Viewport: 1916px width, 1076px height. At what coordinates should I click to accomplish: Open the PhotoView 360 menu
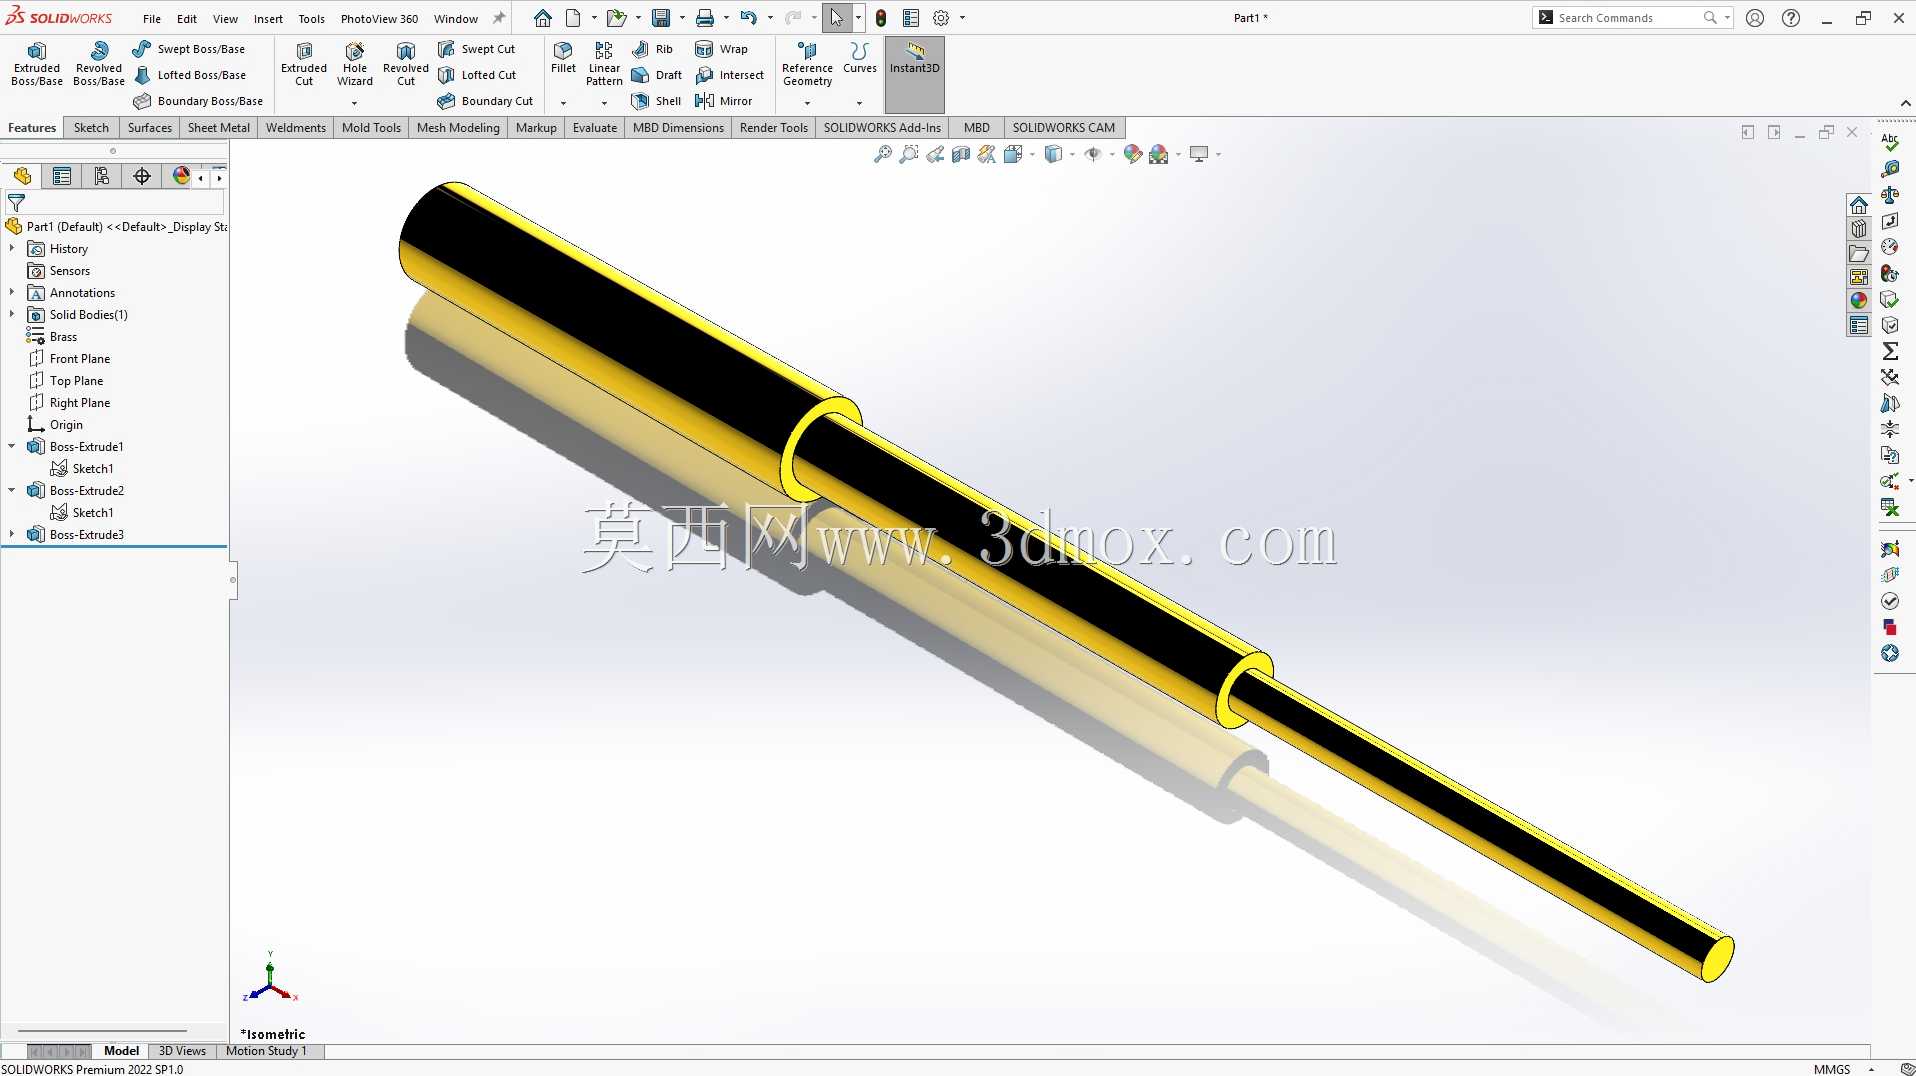[x=379, y=18]
